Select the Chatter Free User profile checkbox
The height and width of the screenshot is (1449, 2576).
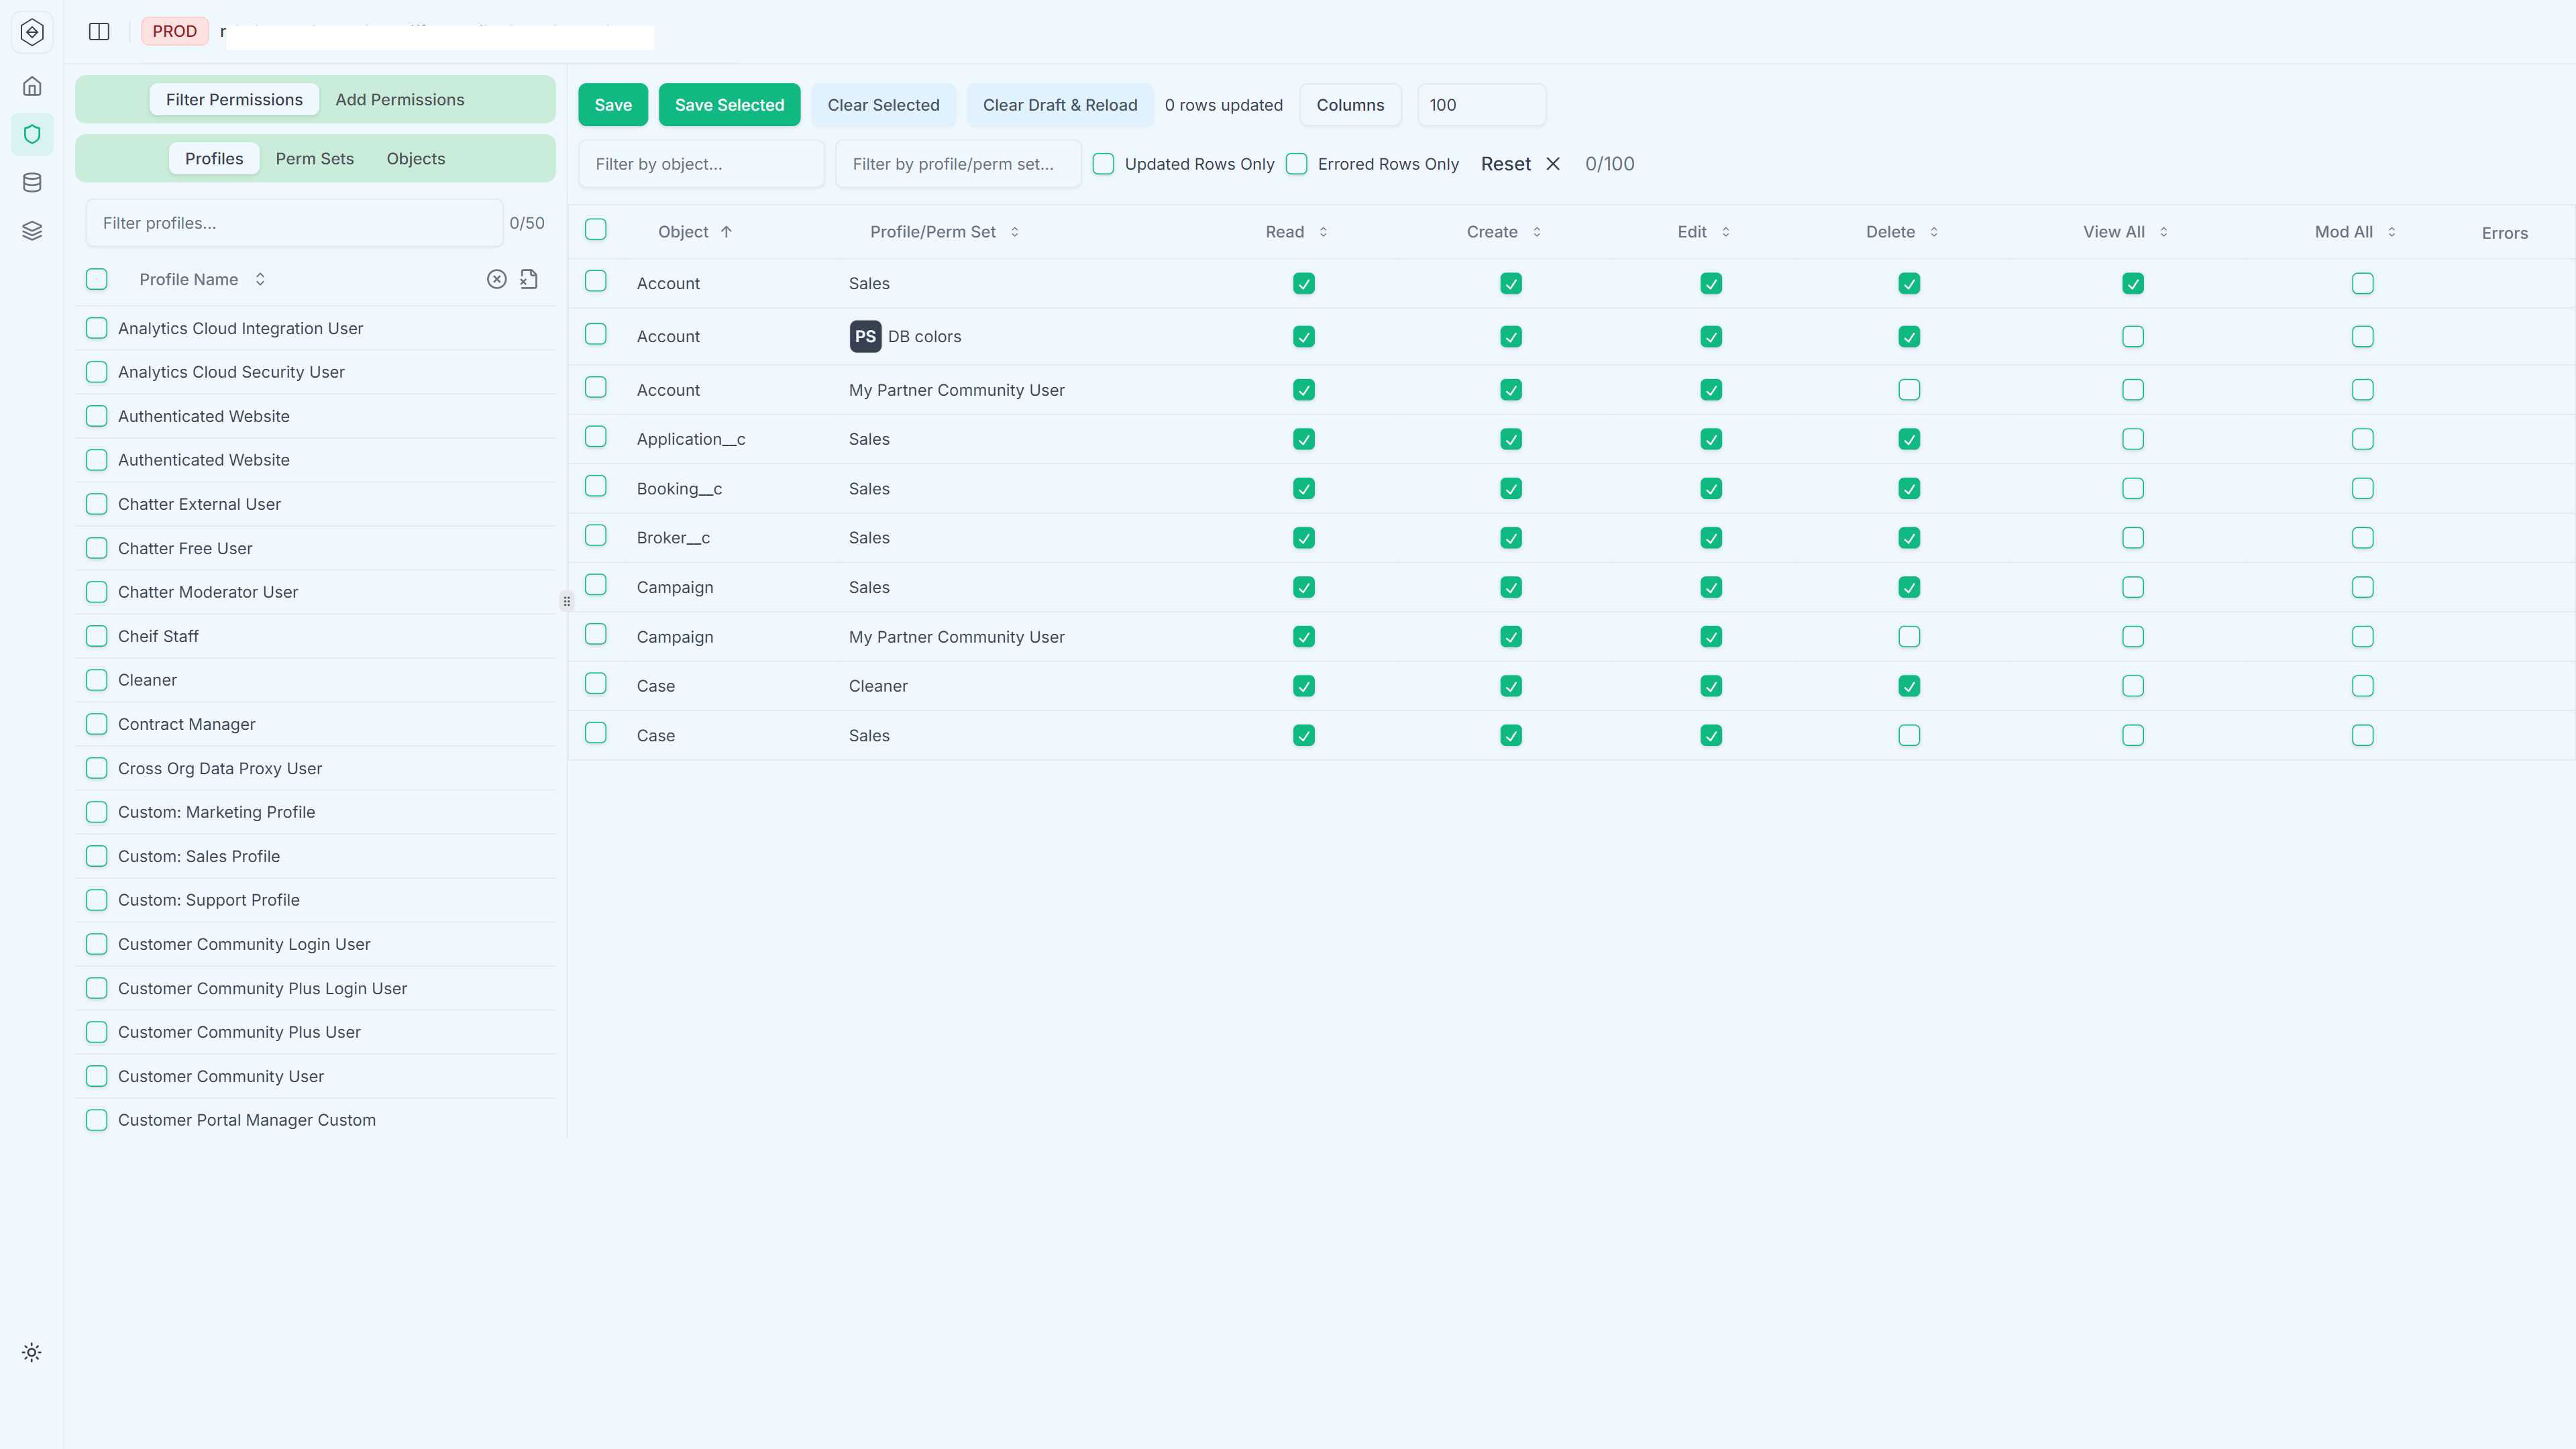(96, 548)
